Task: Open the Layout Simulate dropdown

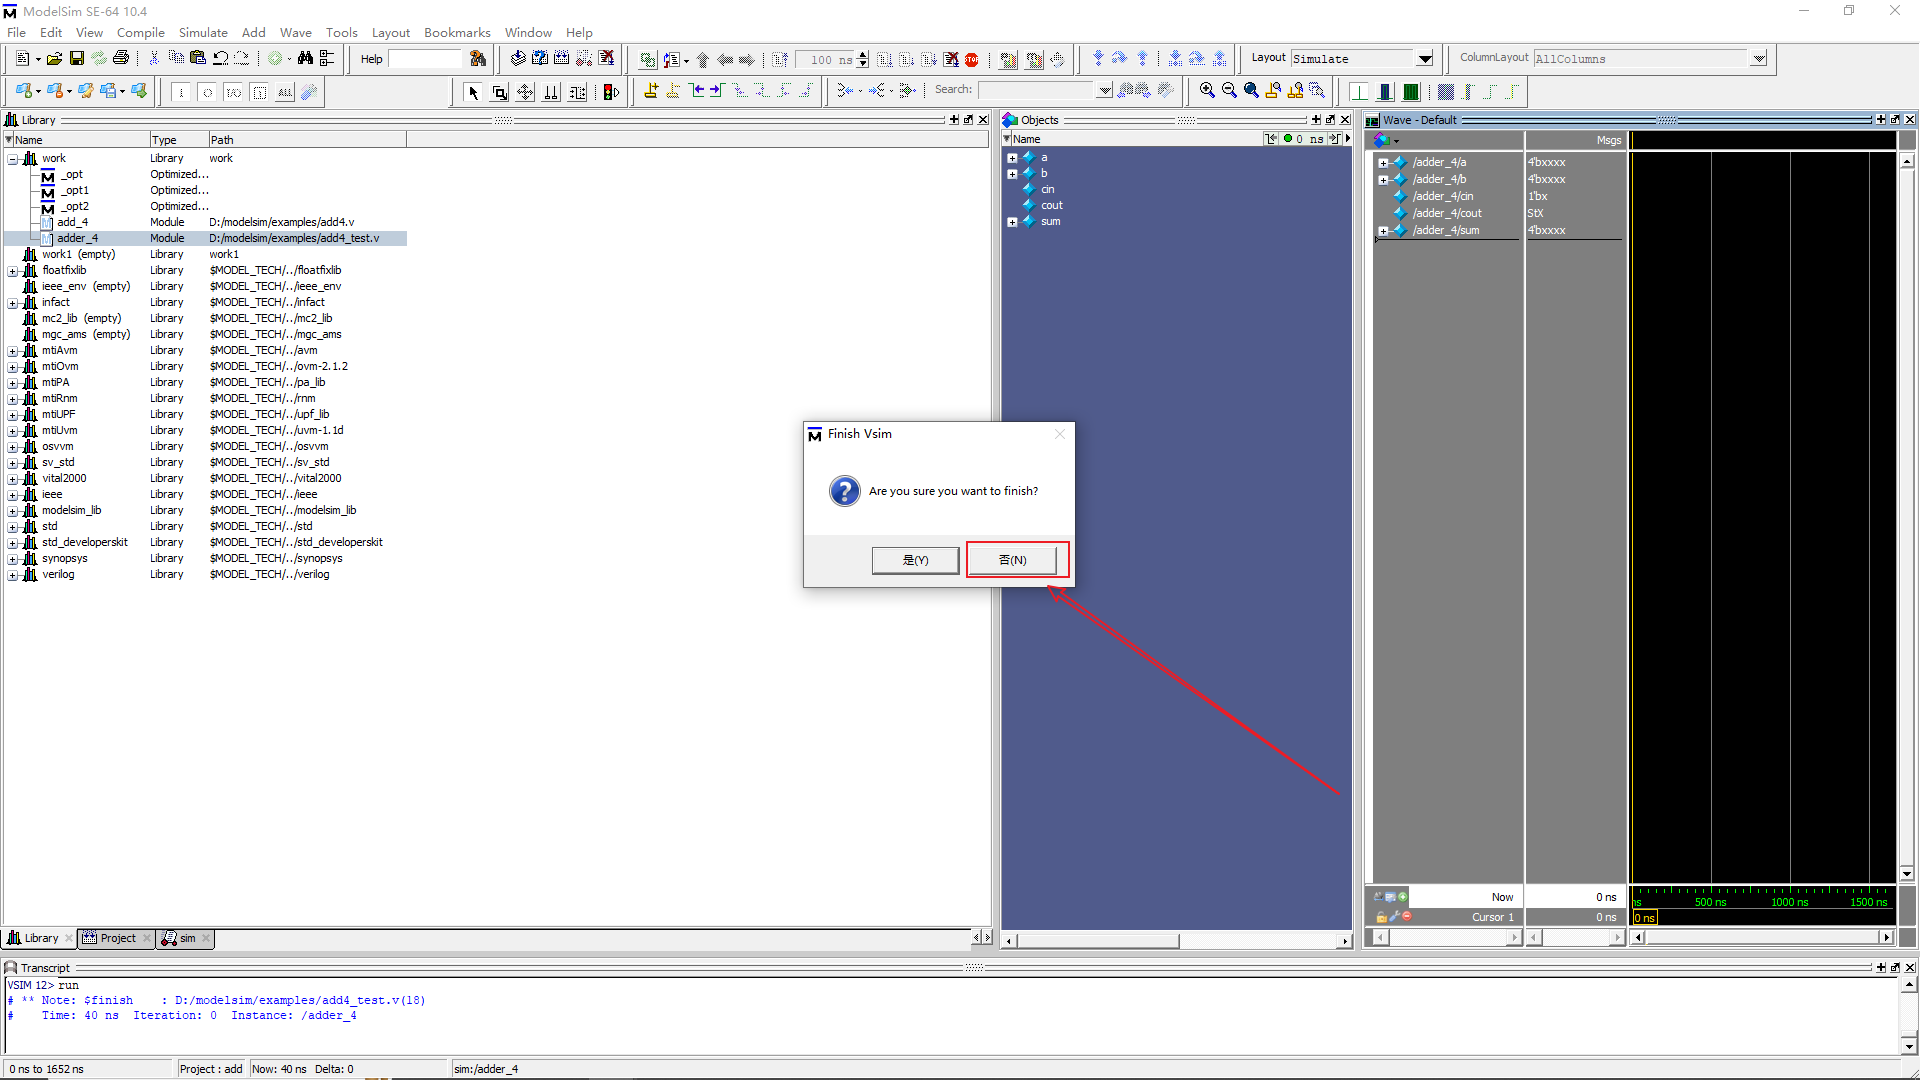Action: (1425, 59)
